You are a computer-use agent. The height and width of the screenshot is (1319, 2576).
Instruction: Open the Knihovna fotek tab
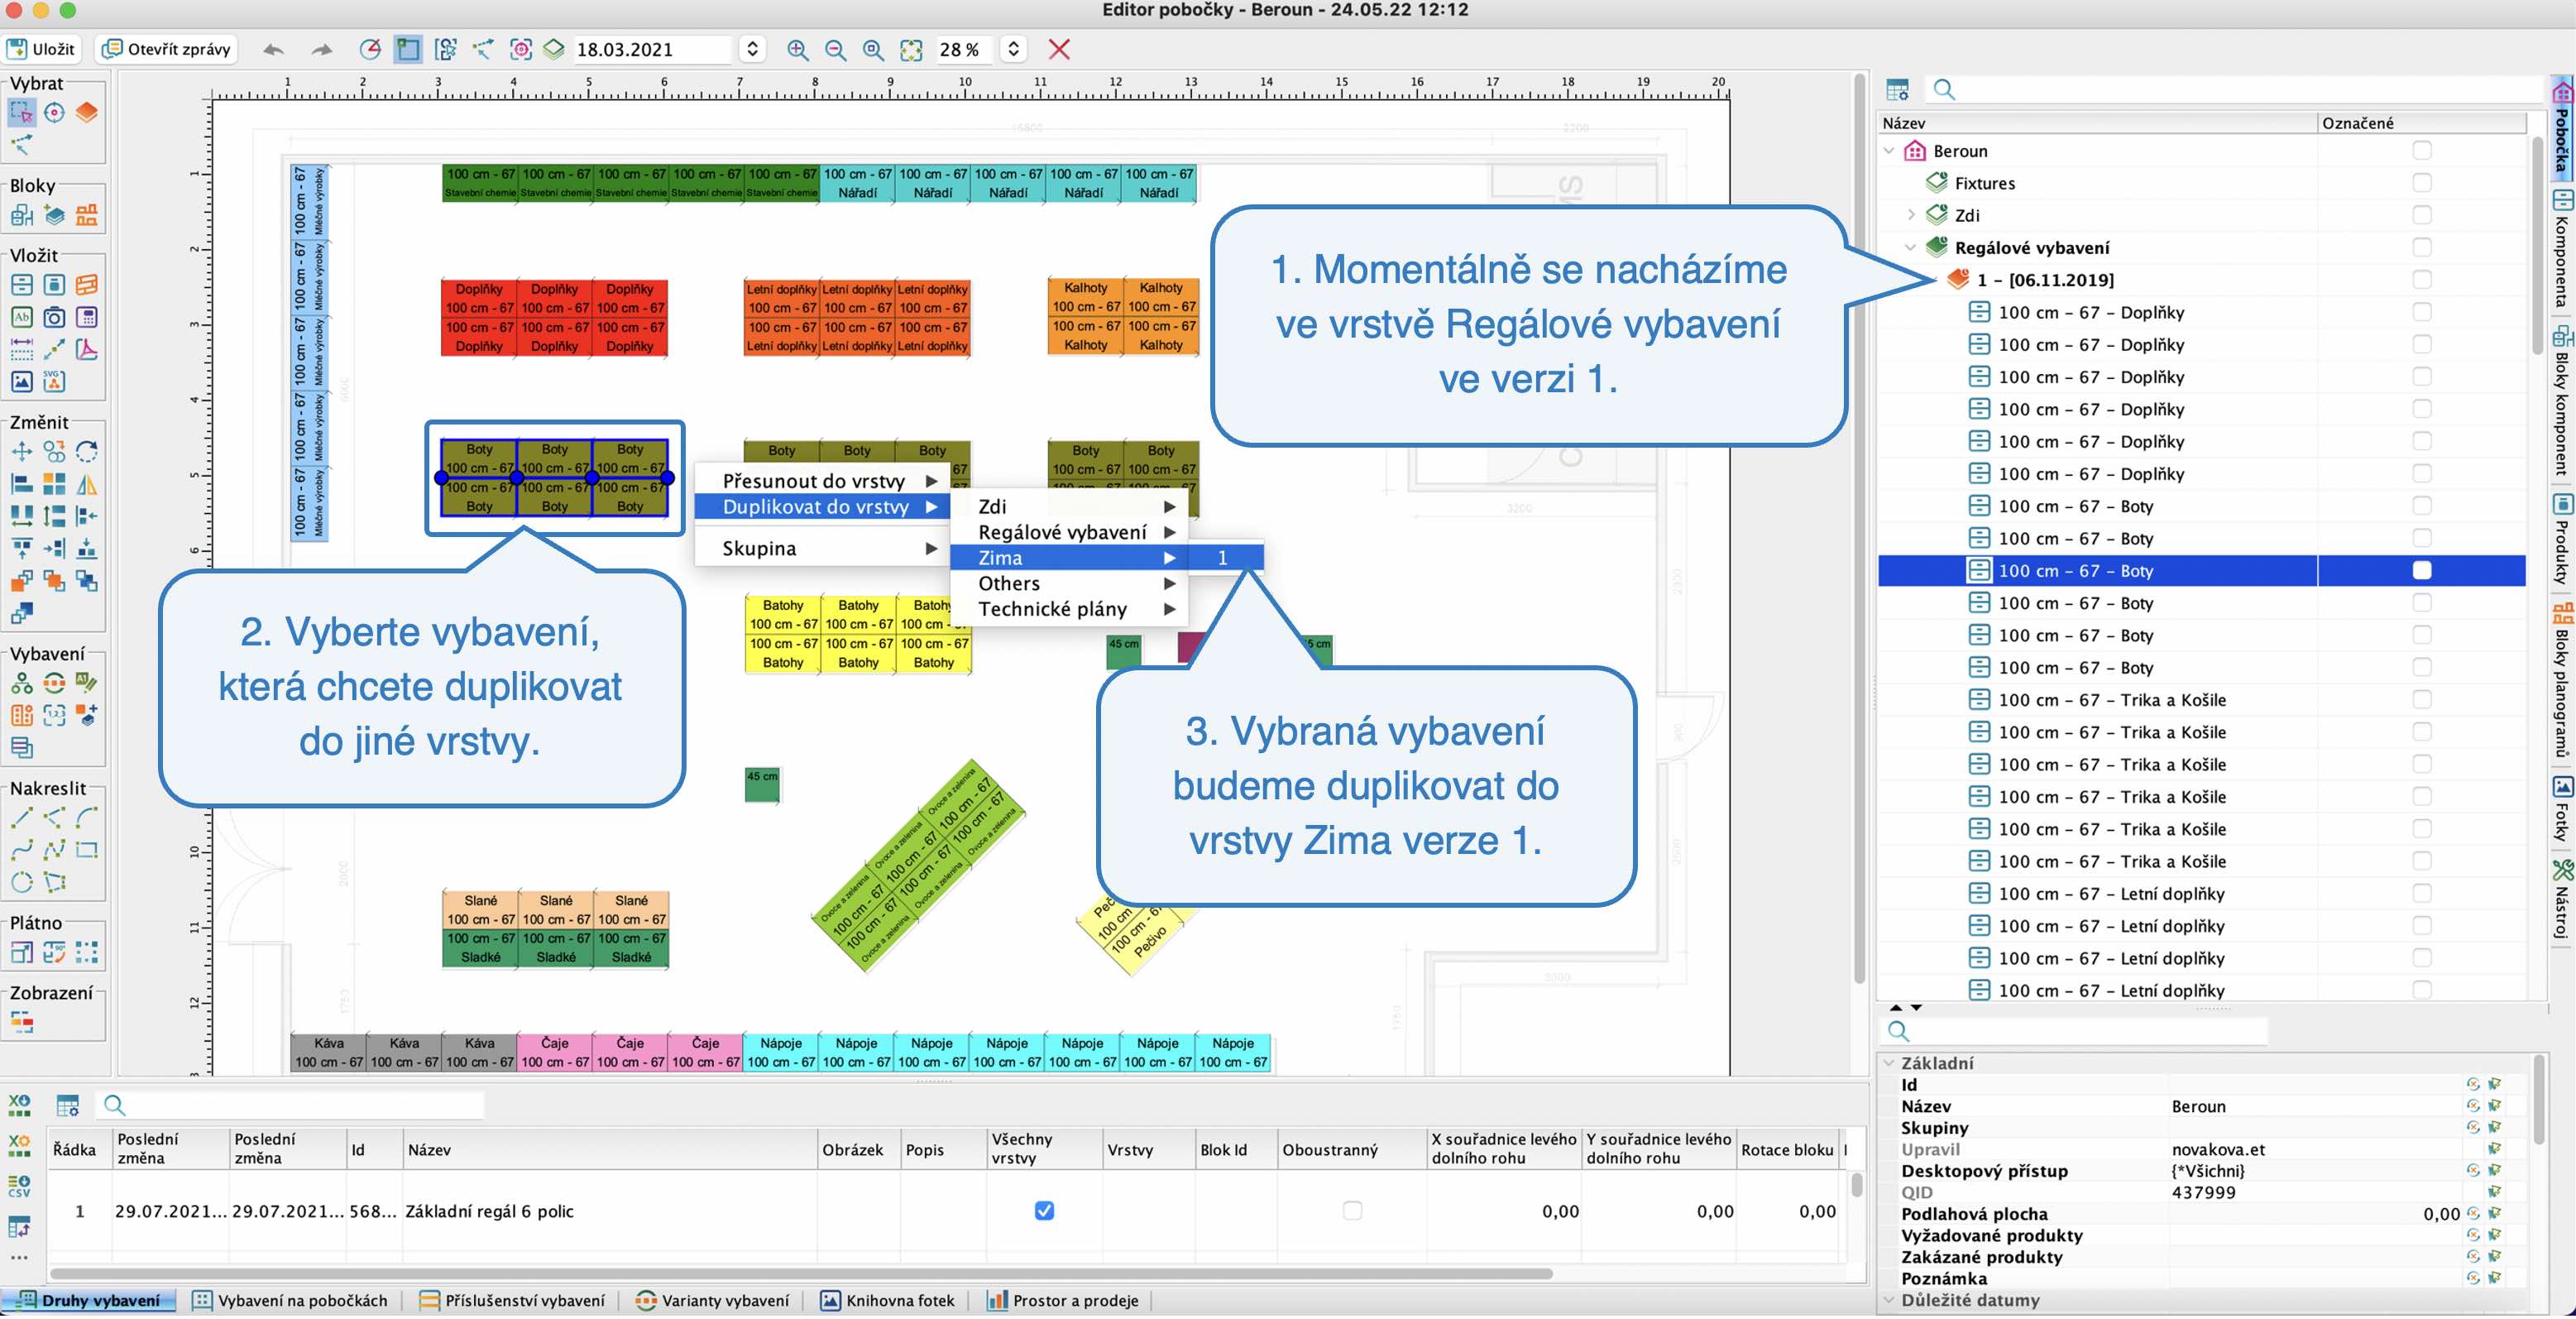pos(888,1300)
